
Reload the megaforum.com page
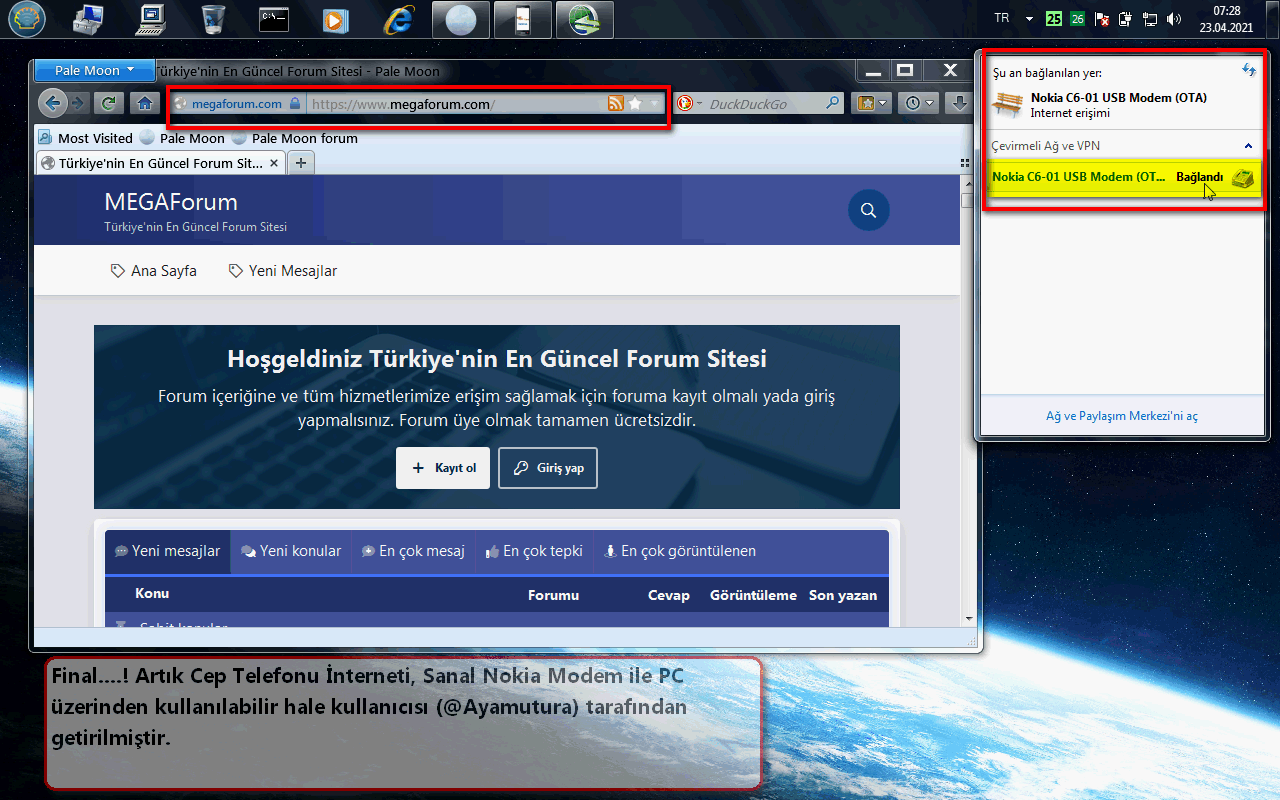coord(108,103)
